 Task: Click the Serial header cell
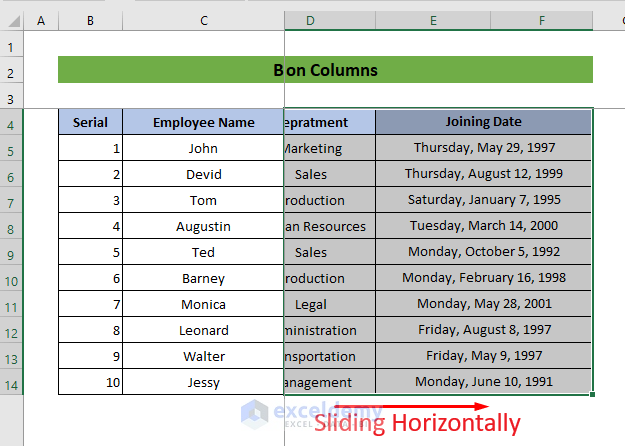click(x=90, y=122)
